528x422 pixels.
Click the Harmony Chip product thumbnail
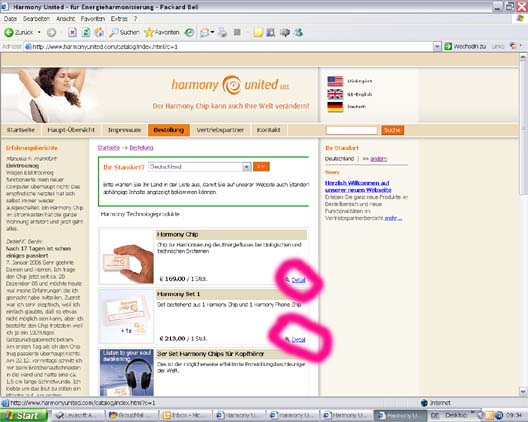click(x=127, y=257)
